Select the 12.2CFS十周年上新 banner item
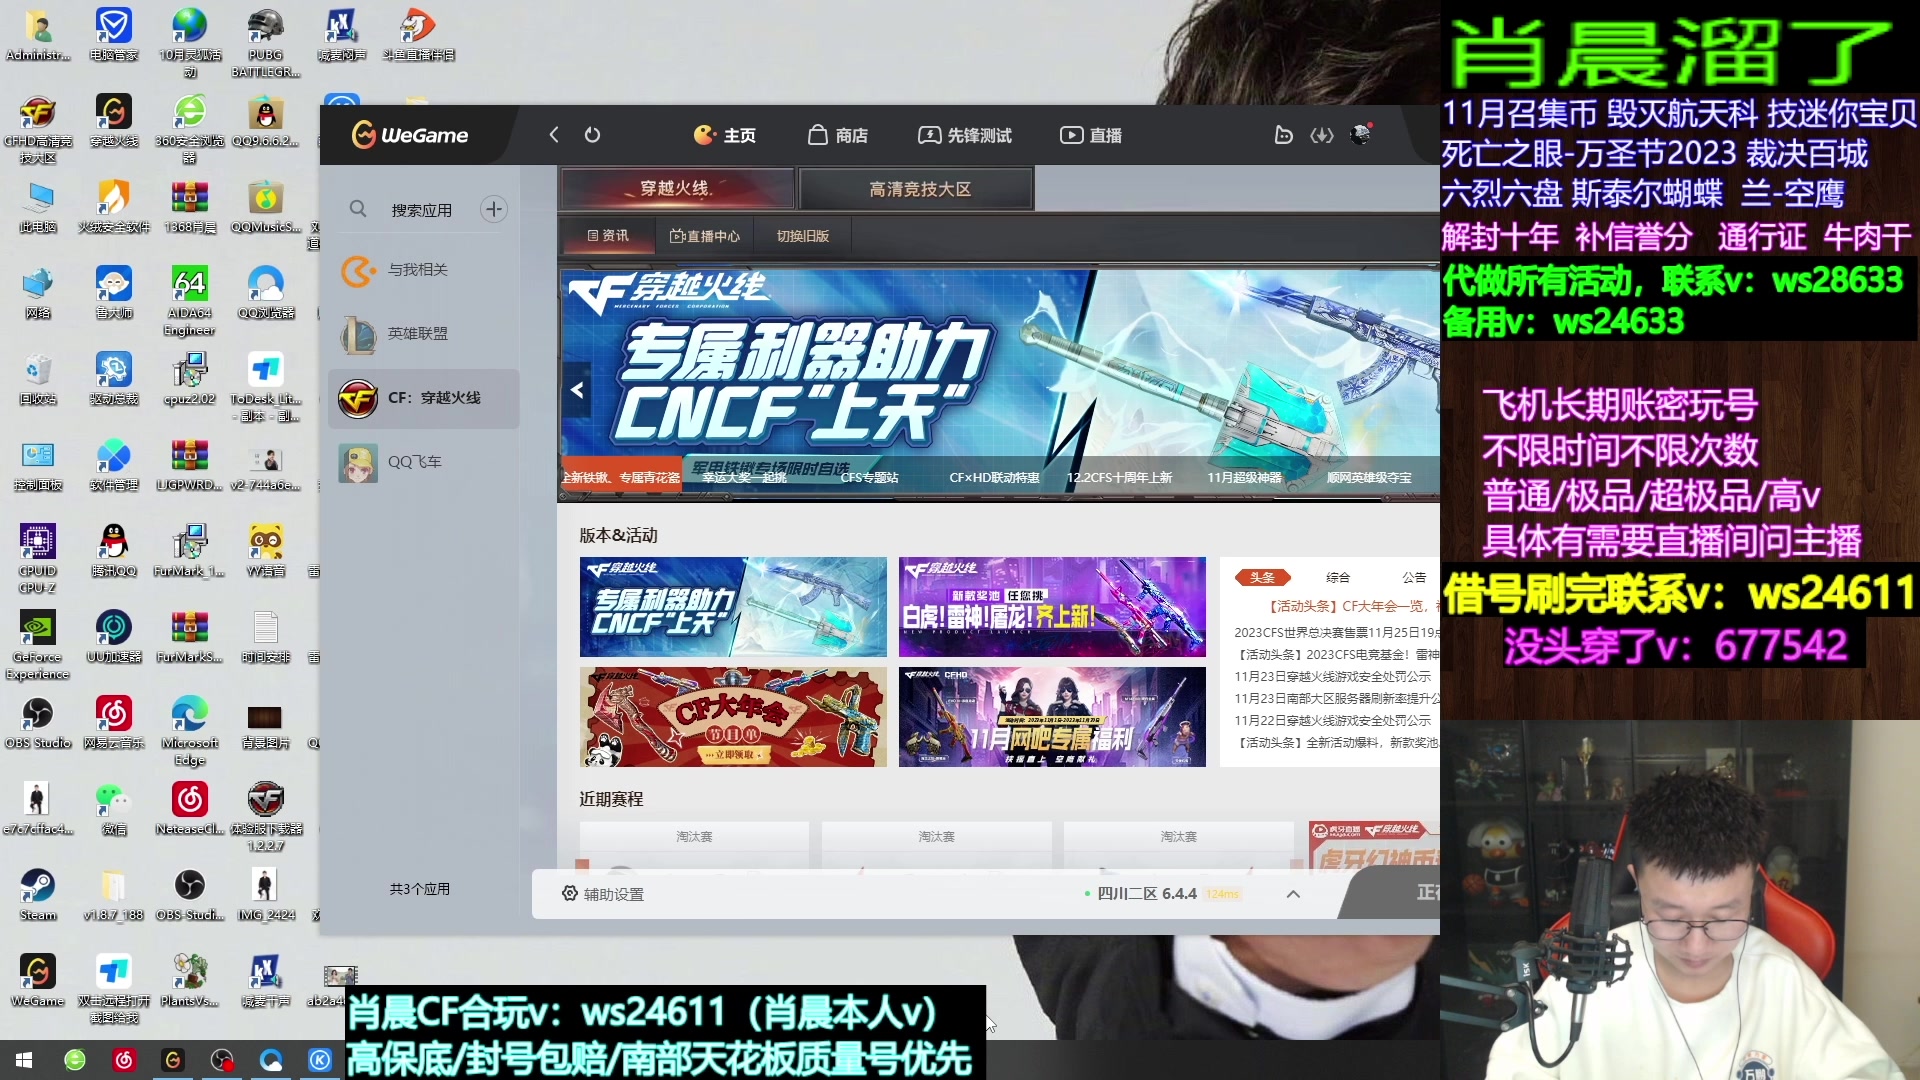 pos(1119,478)
